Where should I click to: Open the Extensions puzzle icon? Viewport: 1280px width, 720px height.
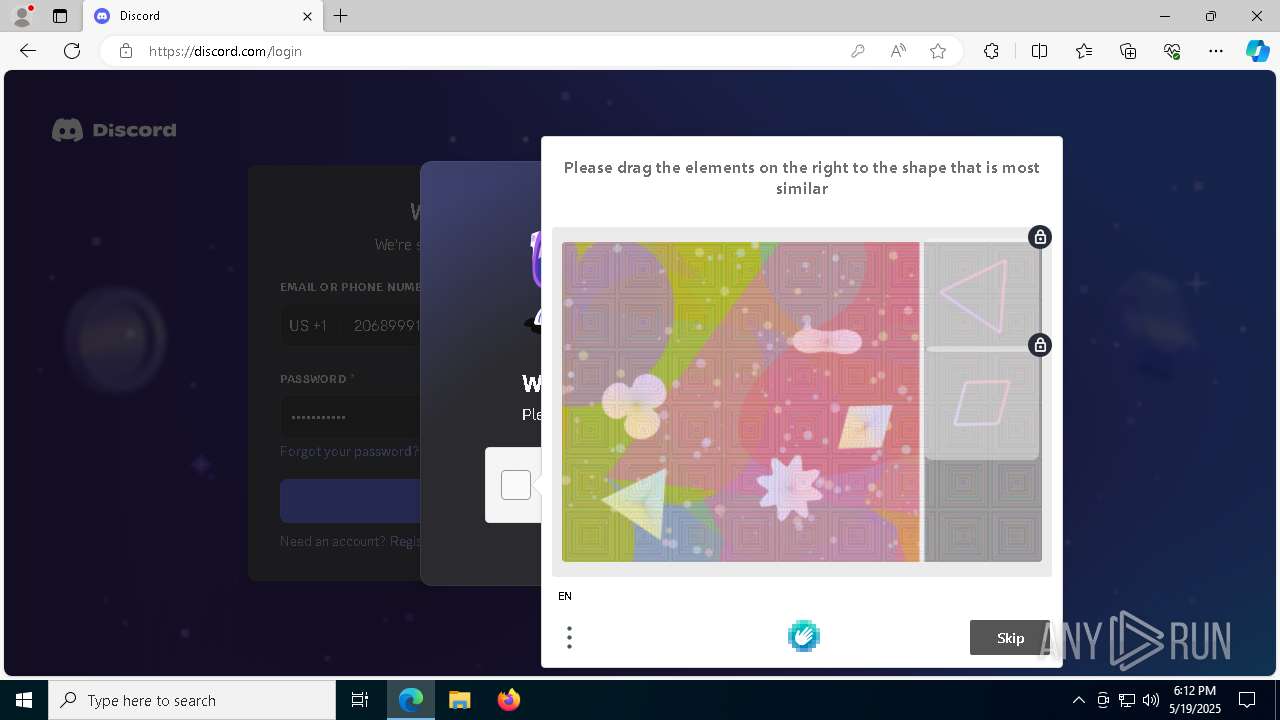(x=991, y=51)
